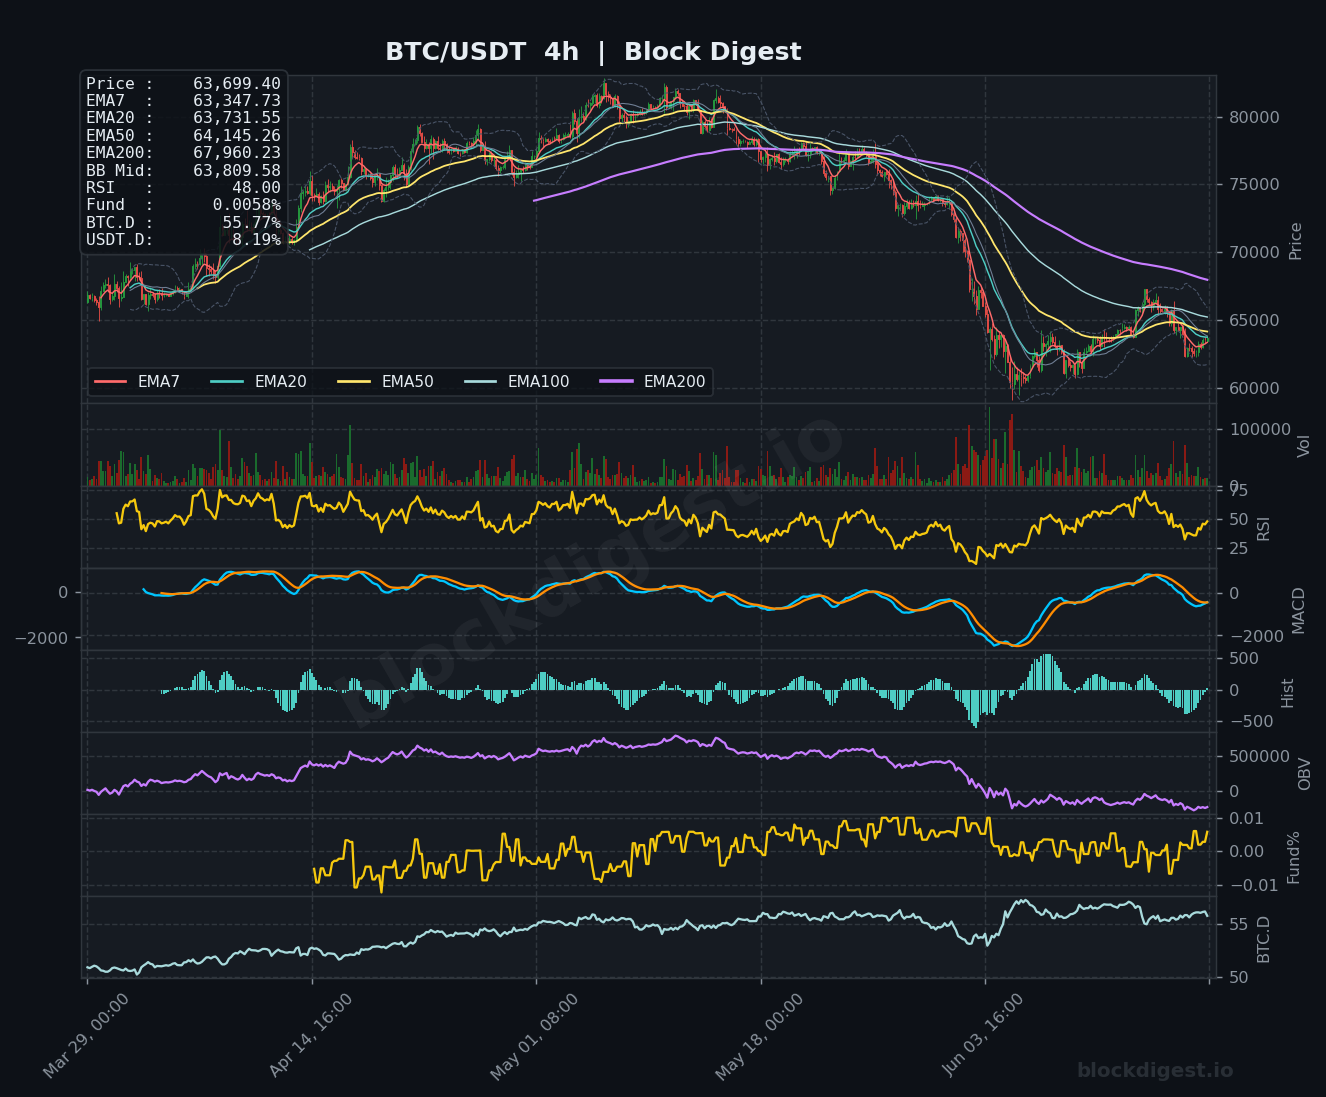Click the BTC.D 55.77% stats row
The height and width of the screenshot is (1097, 1326).
pos(183,223)
